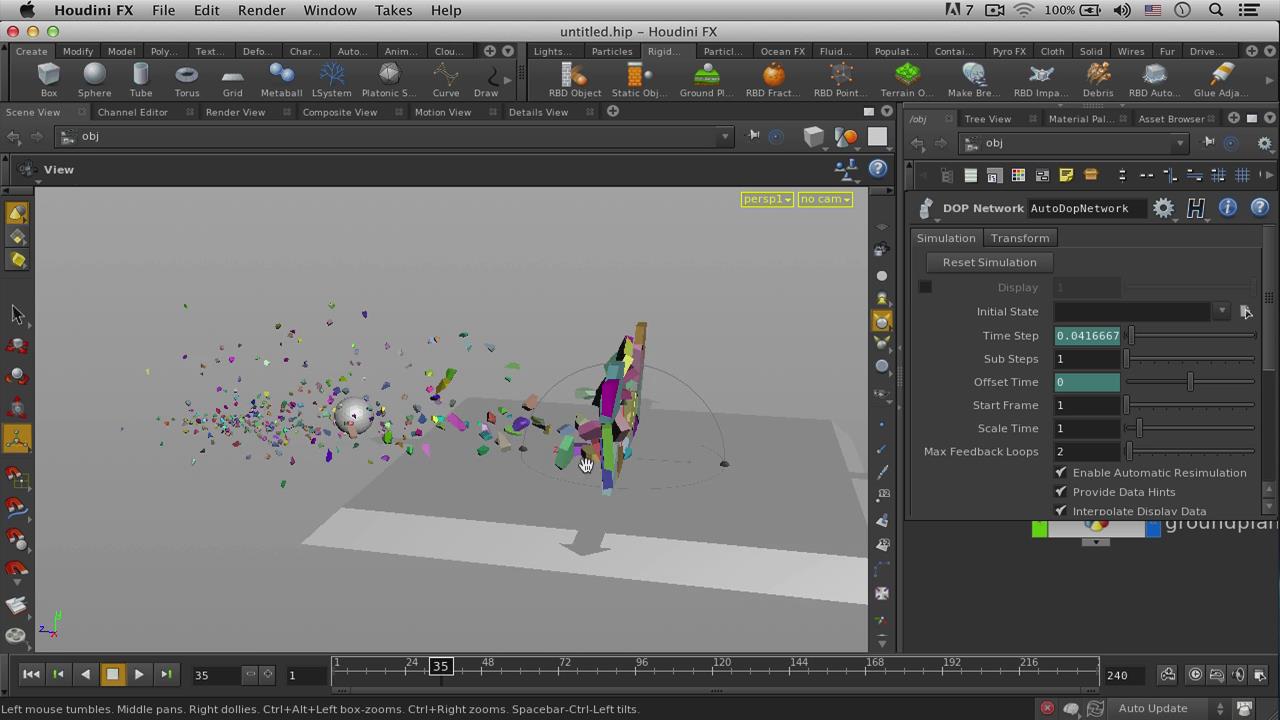Click the LSystem shelf tool
Image resolution: width=1280 pixels, height=720 pixels.
331,79
